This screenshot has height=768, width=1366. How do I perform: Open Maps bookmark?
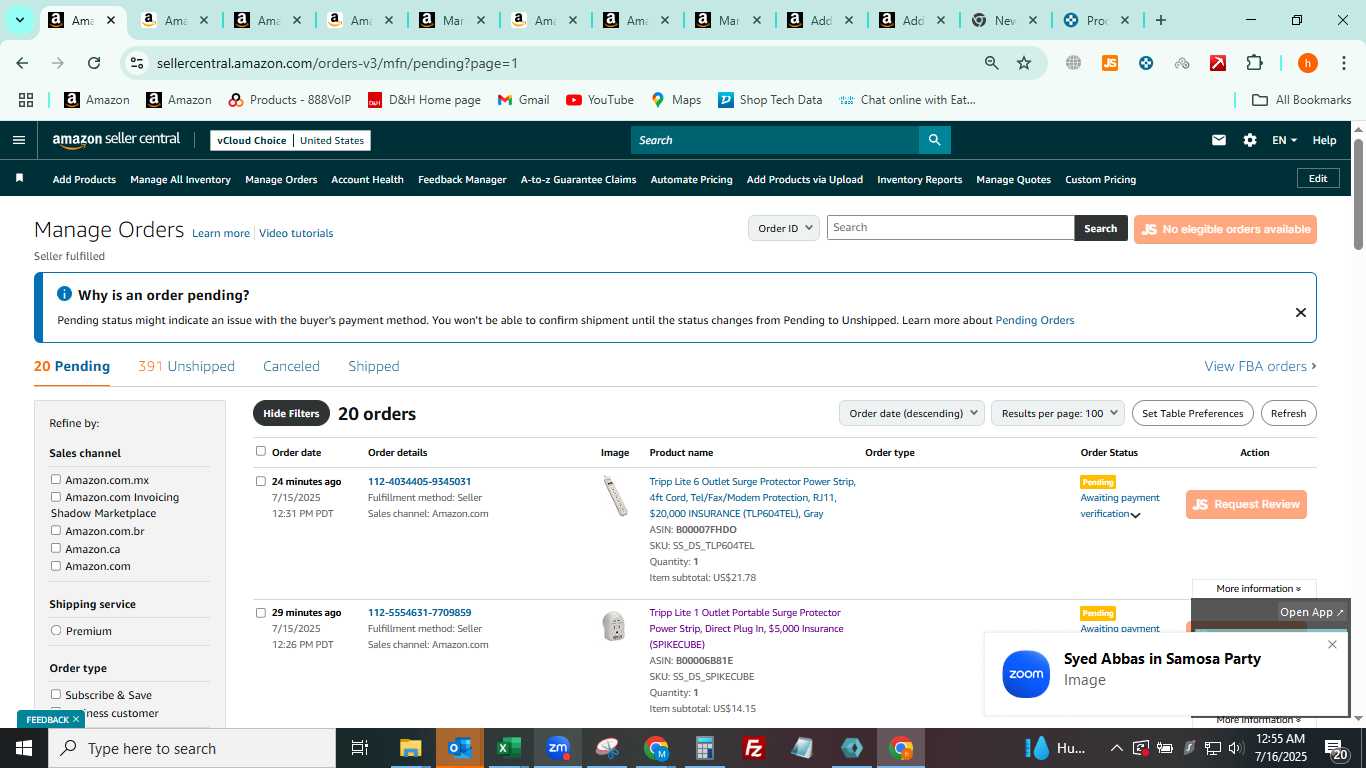[676, 100]
